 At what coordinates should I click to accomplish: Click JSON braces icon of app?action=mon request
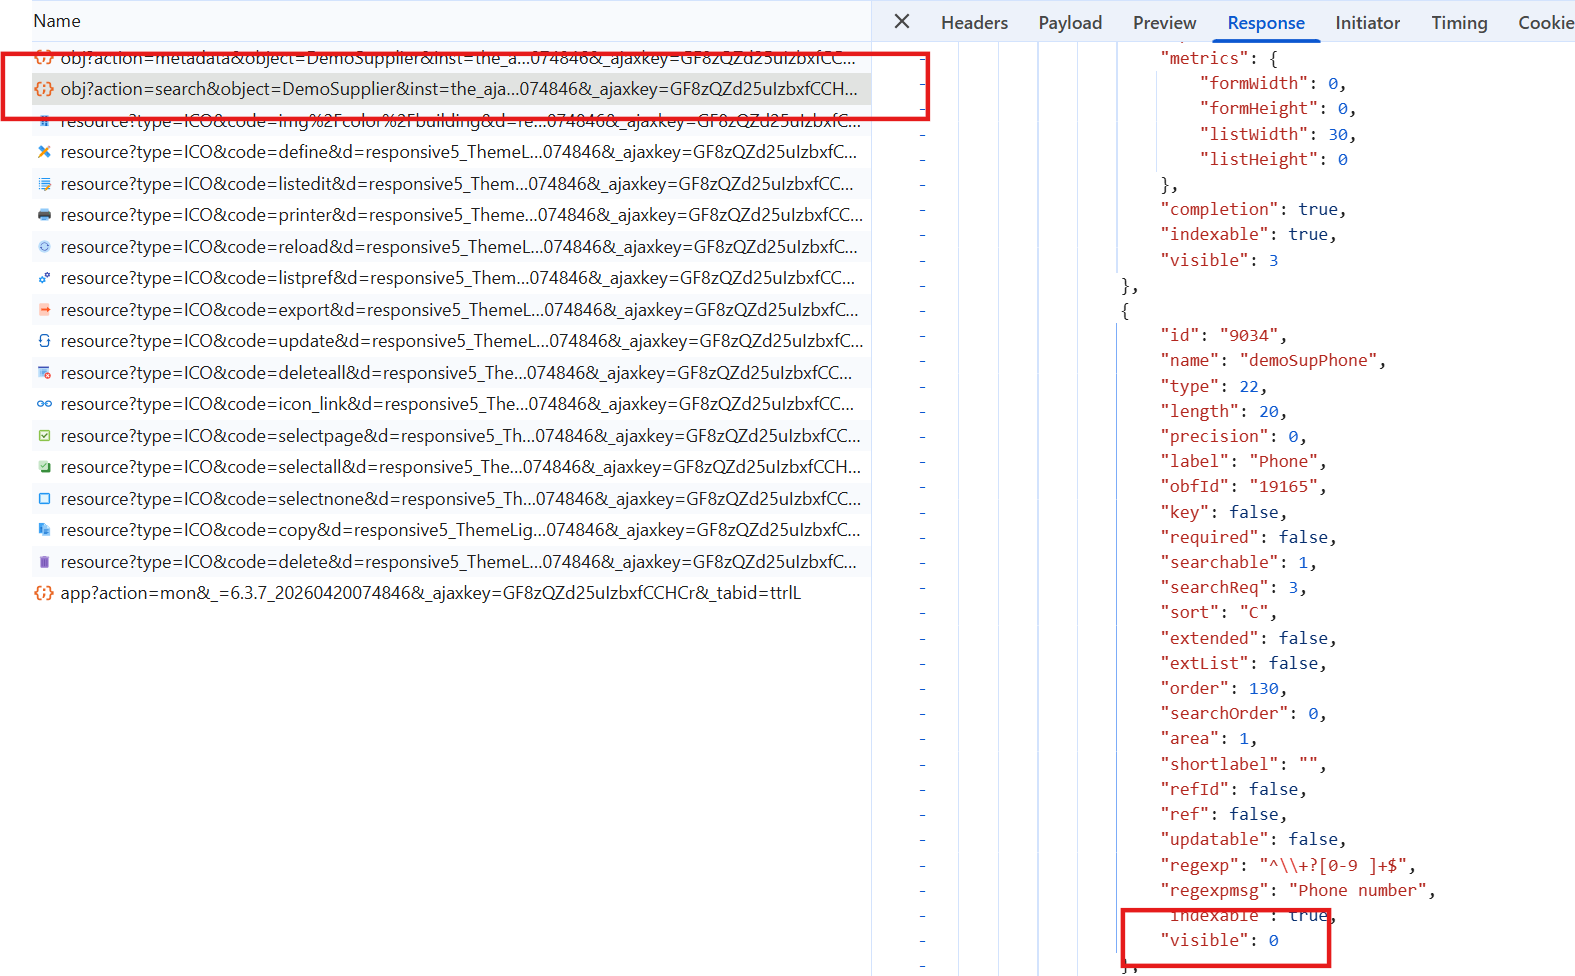coord(44,593)
